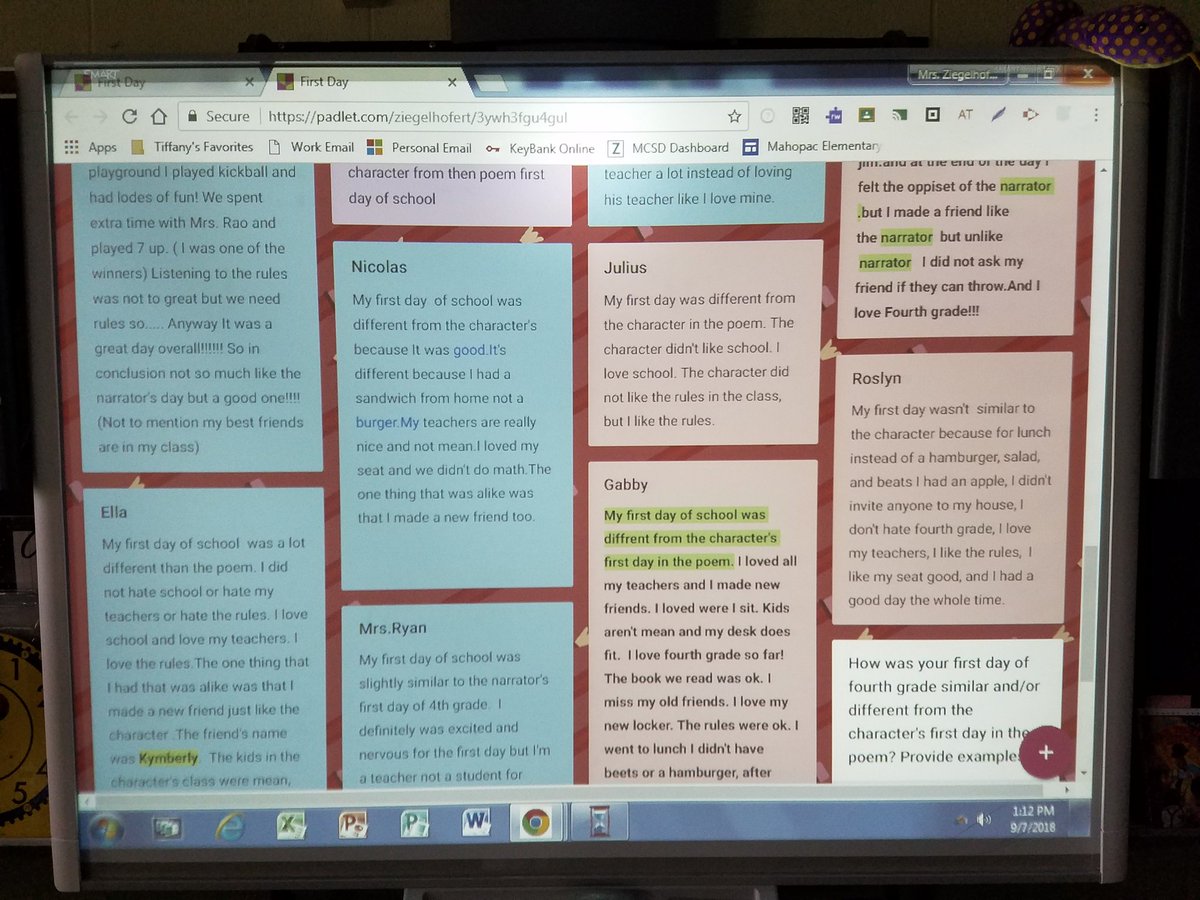Viewport: 1200px width, 900px height.
Task: Open Julius's post card
Action: point(705,342)
